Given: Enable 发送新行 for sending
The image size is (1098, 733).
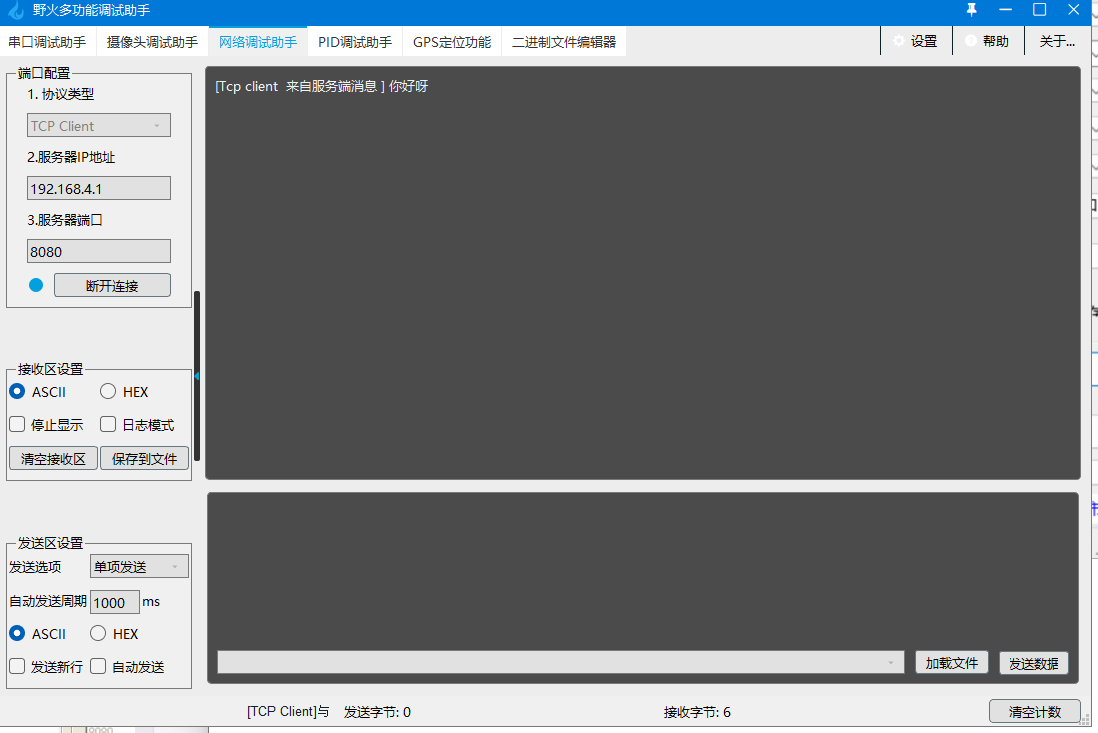Looking at the screenshot, I should pos(17,666).
